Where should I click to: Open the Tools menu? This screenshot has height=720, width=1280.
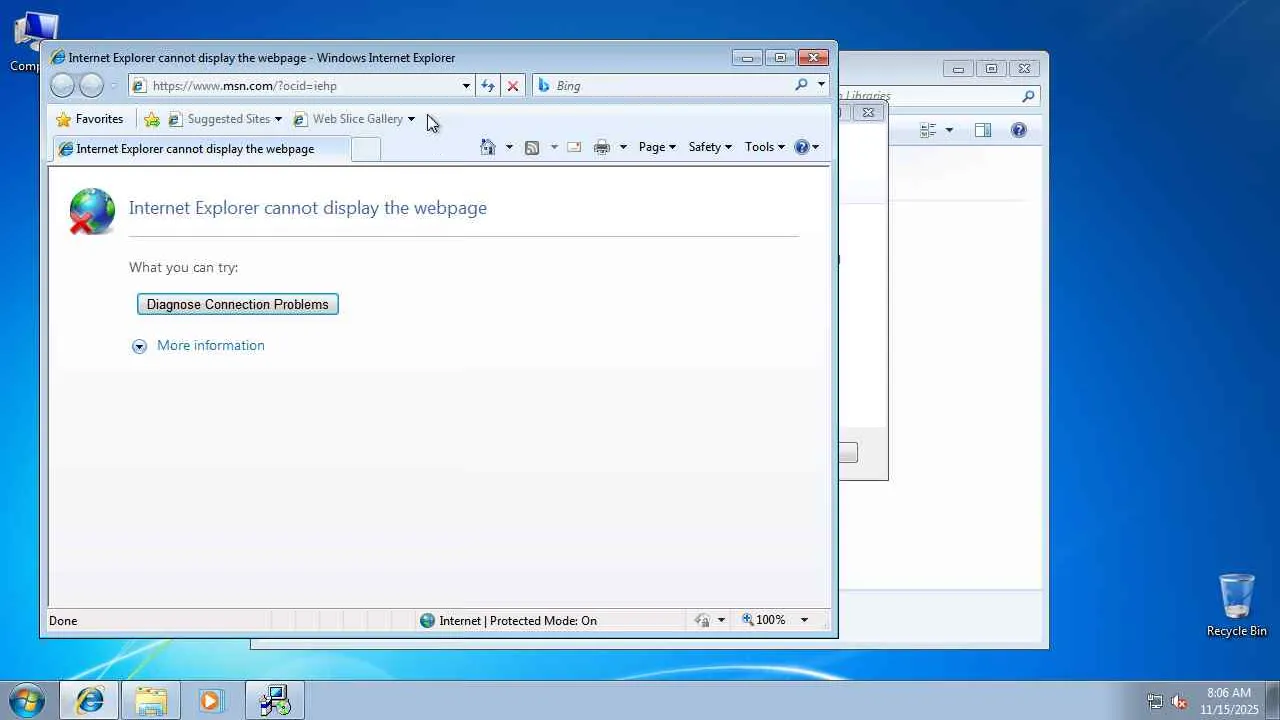coord(765,147)
